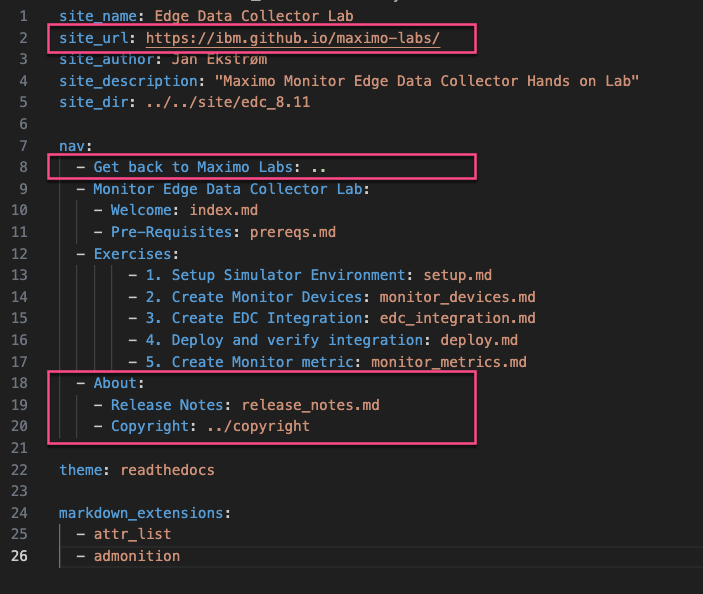
Task: Click 'Get back to Maximo Labs' entry
Action: pos(193,167)
